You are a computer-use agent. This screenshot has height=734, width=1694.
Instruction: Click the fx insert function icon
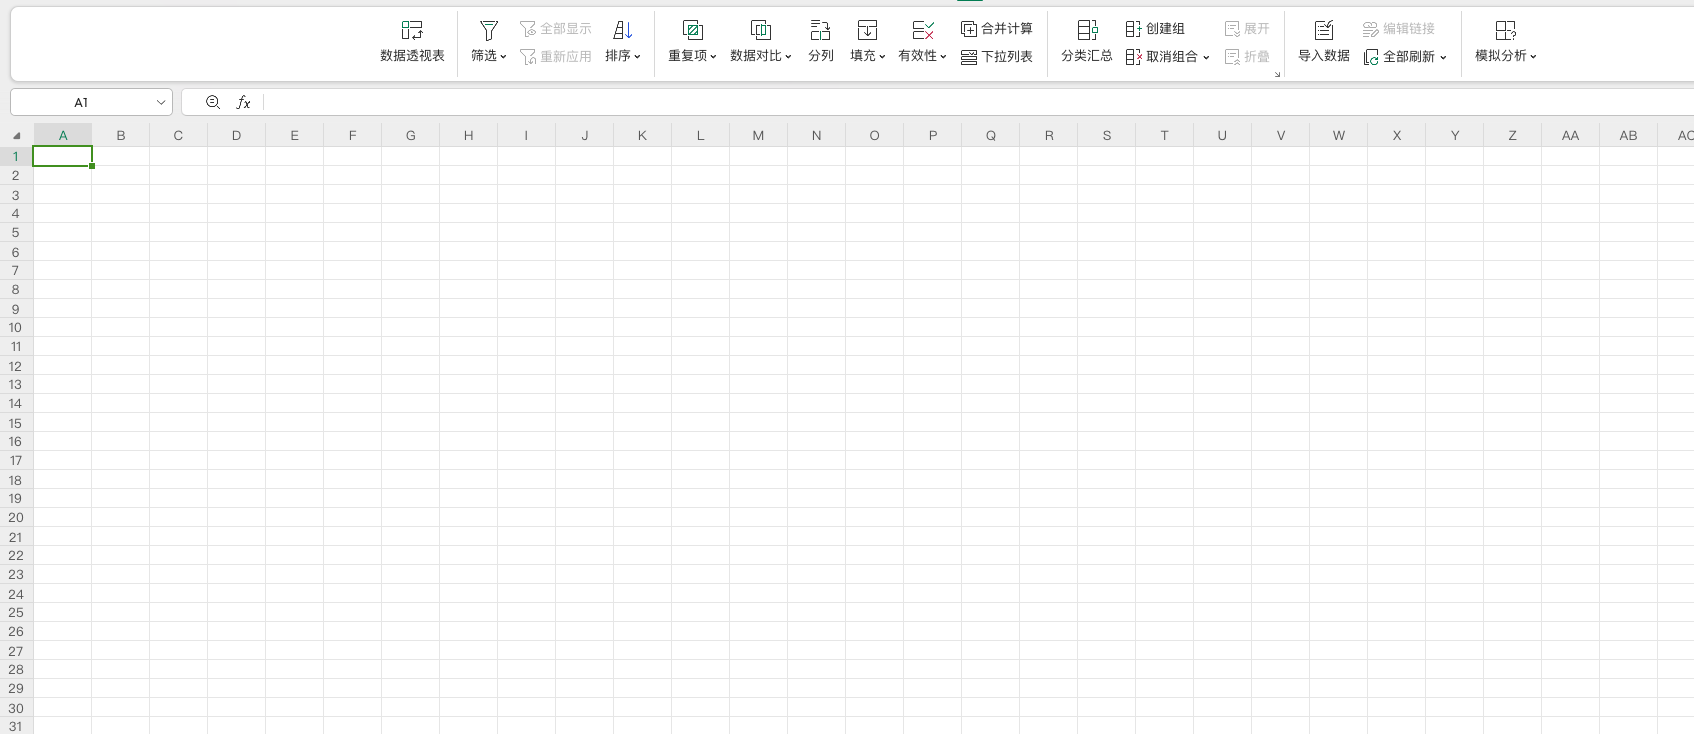pyautogui.click(x=243, y=102)
